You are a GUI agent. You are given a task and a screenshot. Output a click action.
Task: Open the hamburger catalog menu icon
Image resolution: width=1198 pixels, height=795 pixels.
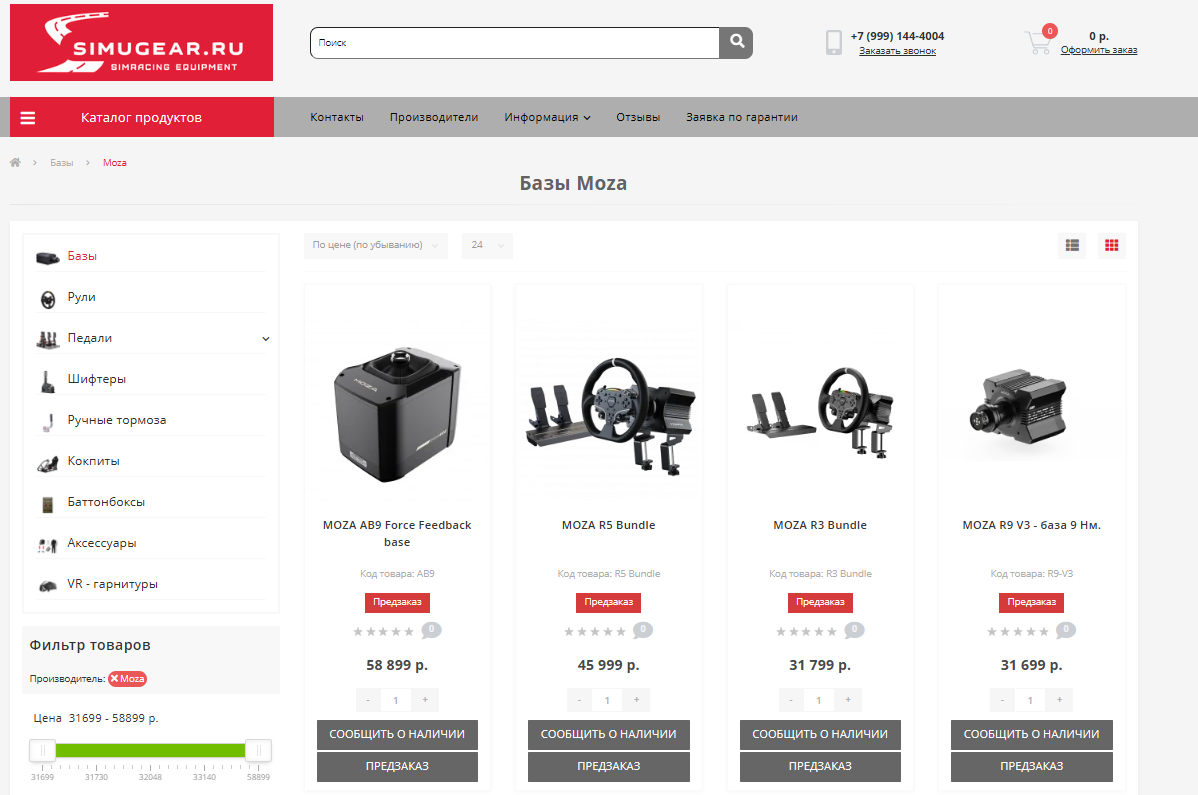point(28,118)
